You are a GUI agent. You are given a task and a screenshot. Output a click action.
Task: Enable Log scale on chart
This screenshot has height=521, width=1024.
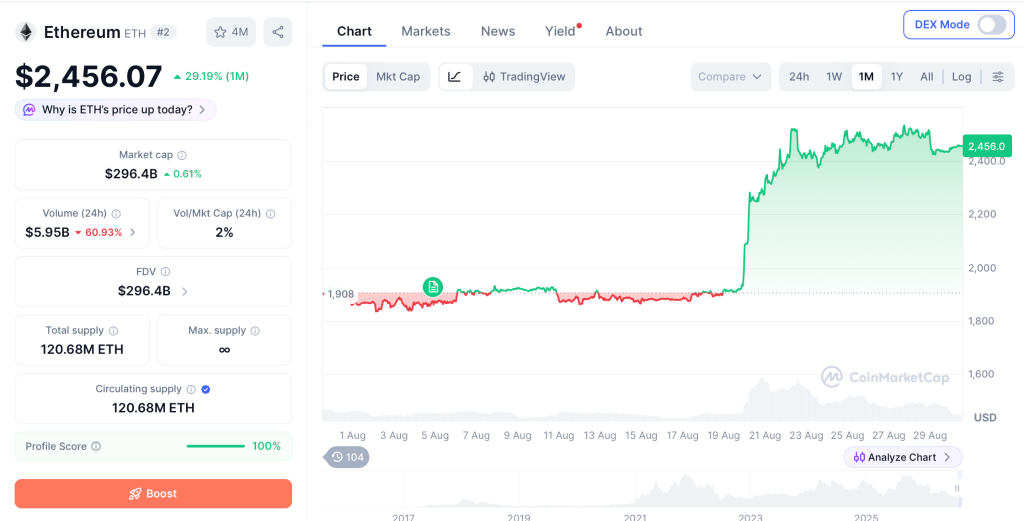pyautogui.click(x=961, y=76)
